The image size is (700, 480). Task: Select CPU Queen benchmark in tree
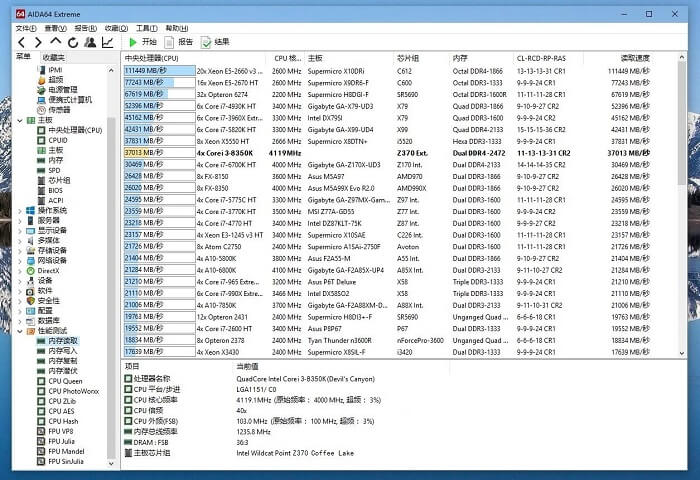pos(66,381)
